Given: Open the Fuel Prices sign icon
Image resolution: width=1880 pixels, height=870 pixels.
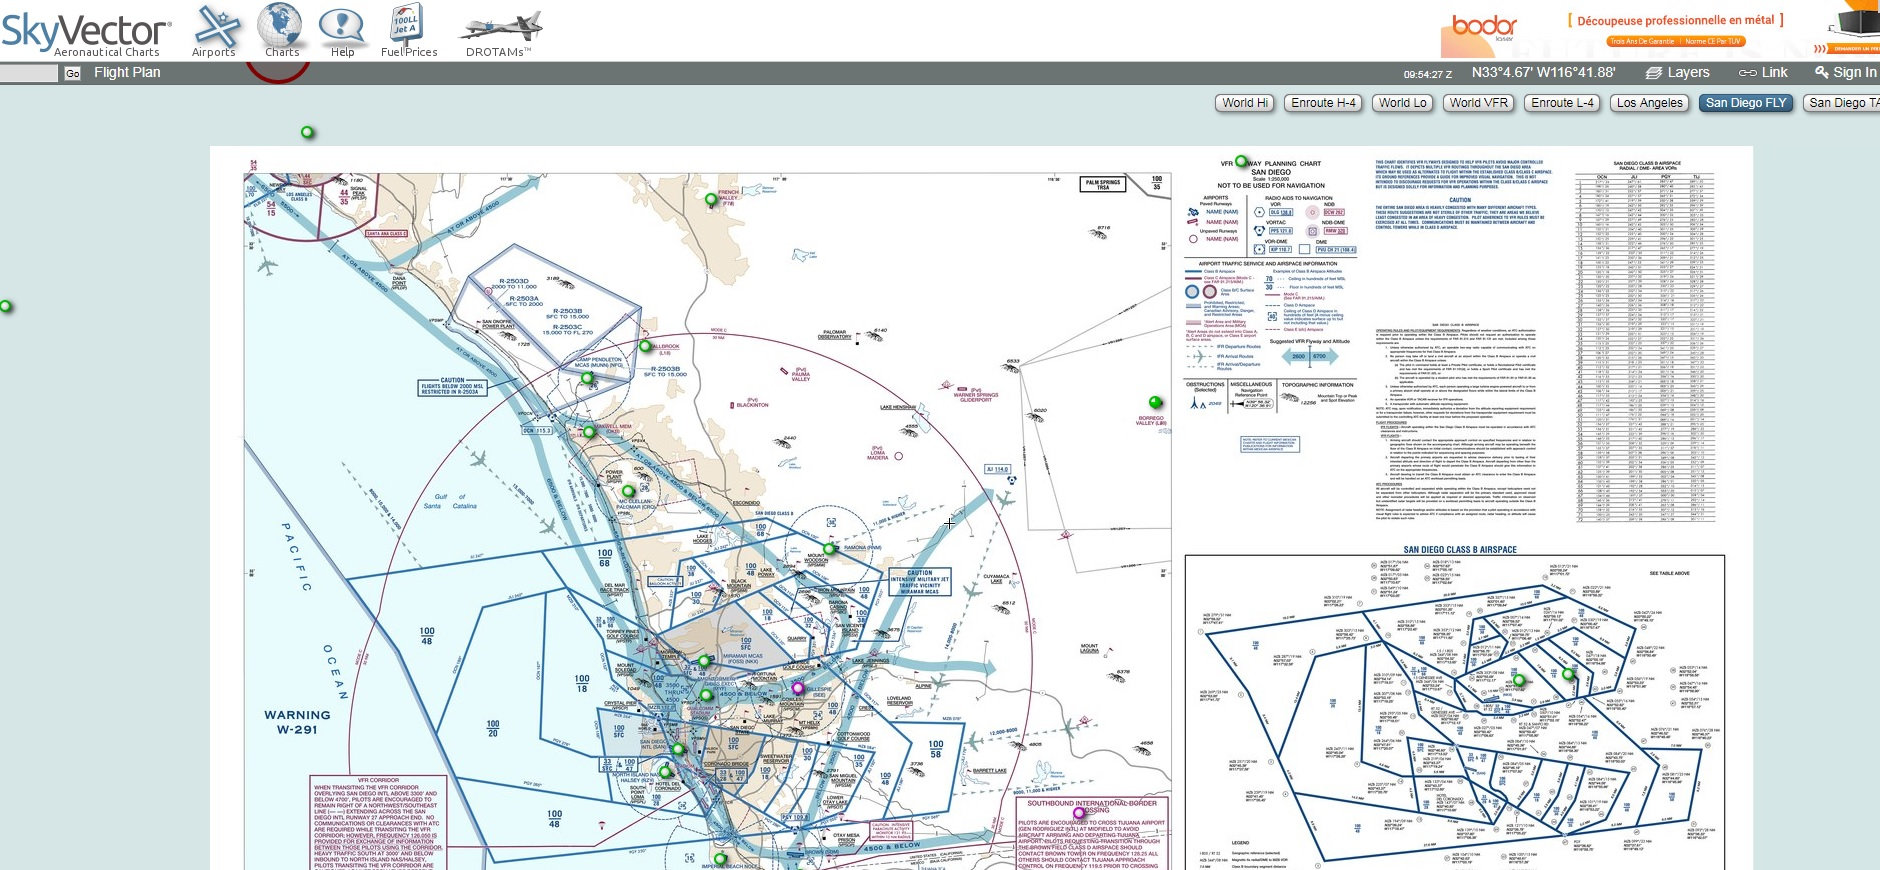Looking at the screenshot, I should (x=409, y=30).
